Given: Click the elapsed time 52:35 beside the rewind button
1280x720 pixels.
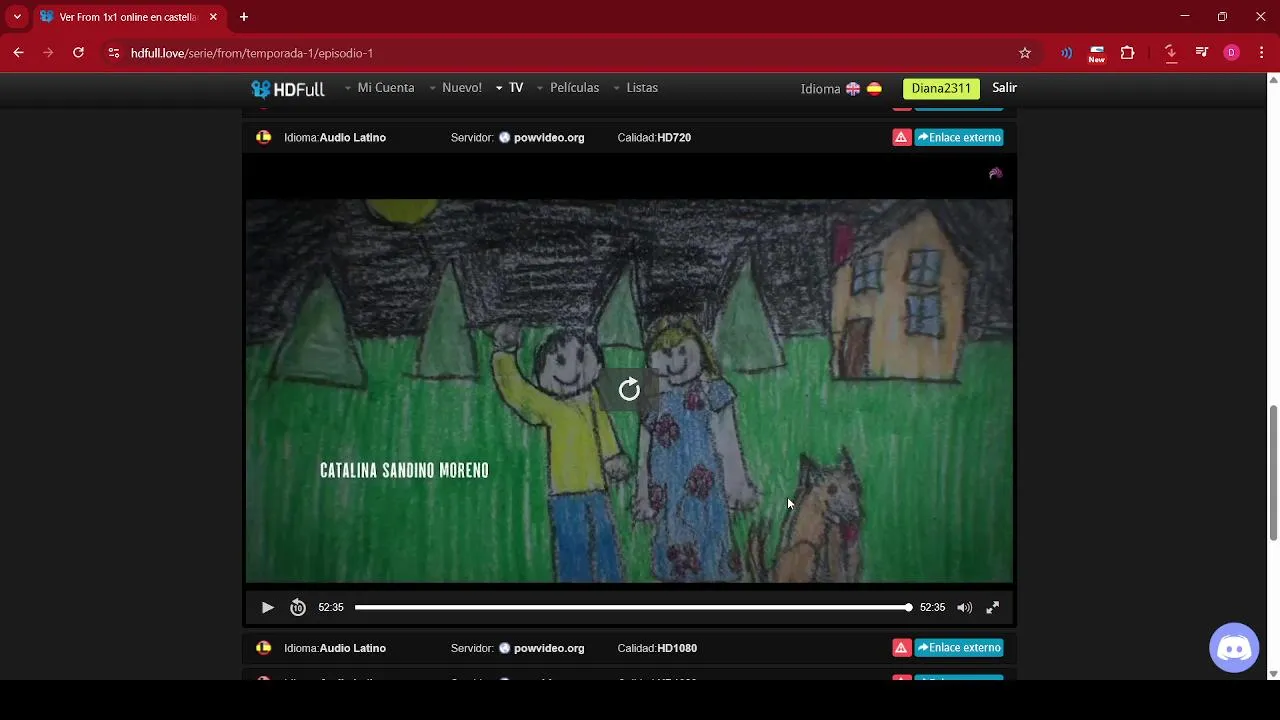Looking at the screenshot, I should click(331, 608).
